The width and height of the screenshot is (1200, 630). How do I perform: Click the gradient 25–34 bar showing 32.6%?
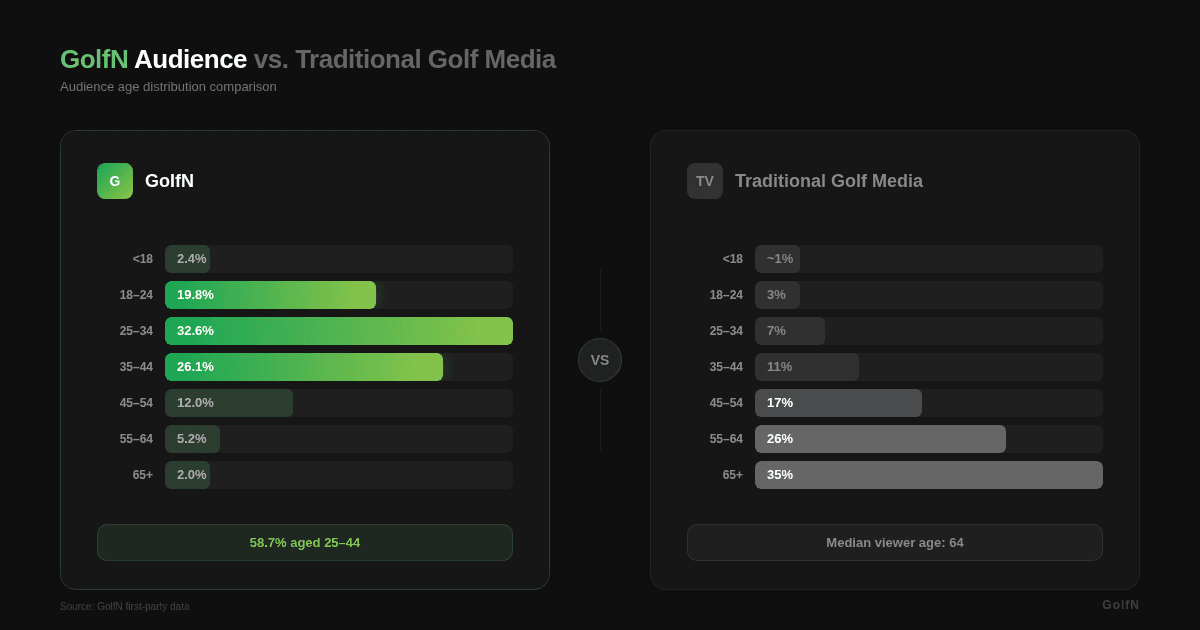[x=339, y=331]
